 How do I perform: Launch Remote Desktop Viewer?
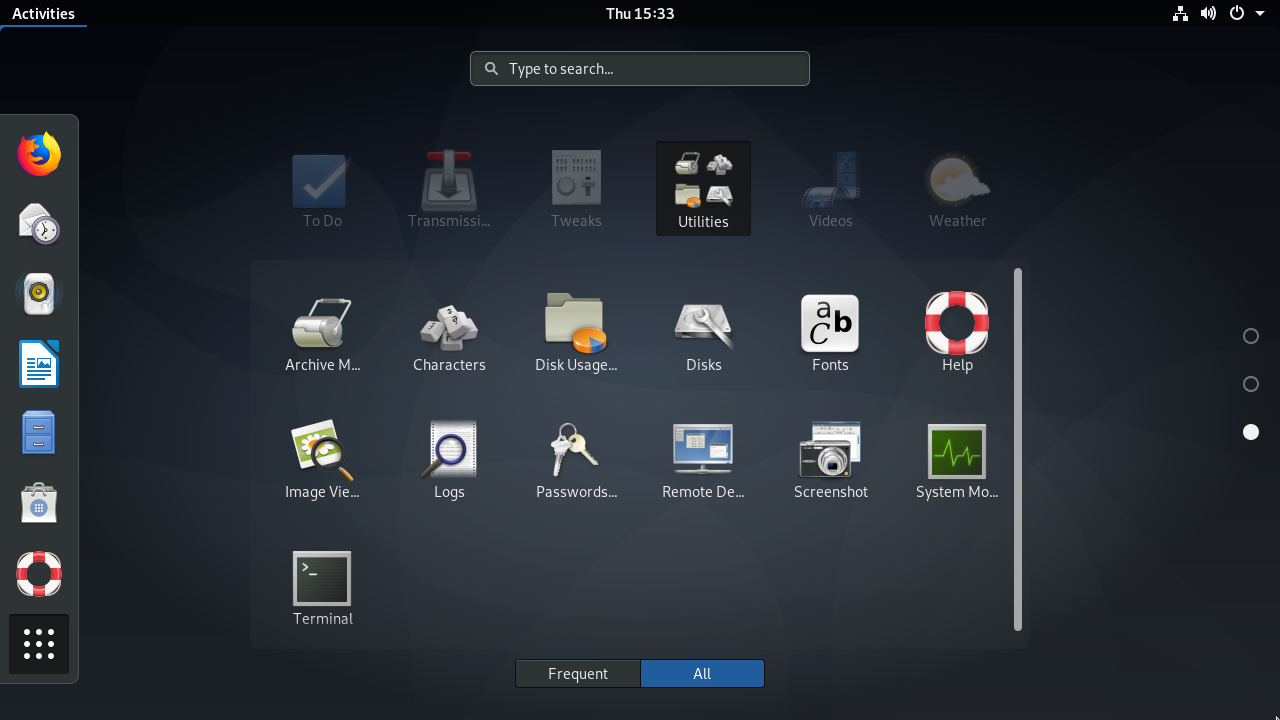pos(703,461)
